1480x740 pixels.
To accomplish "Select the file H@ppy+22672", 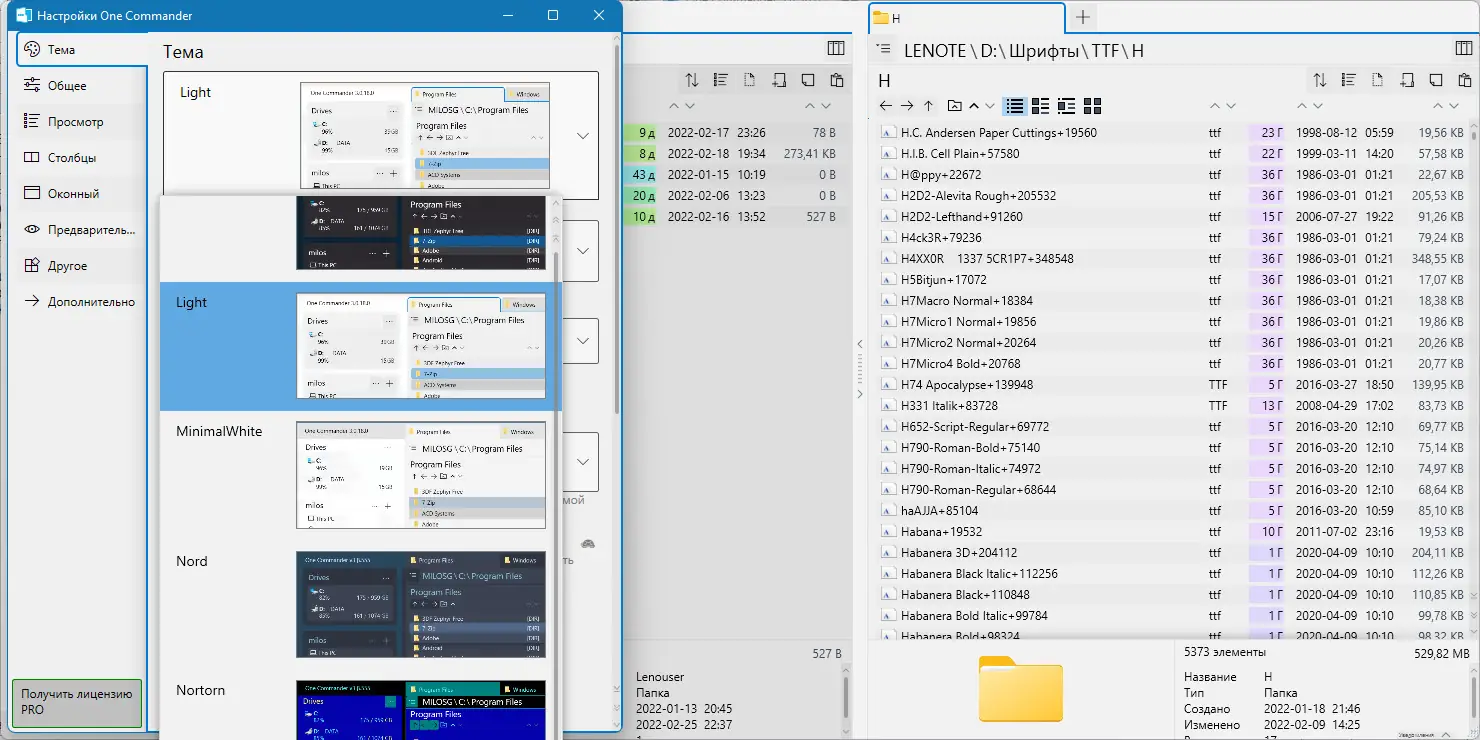I will [1174, 175].
